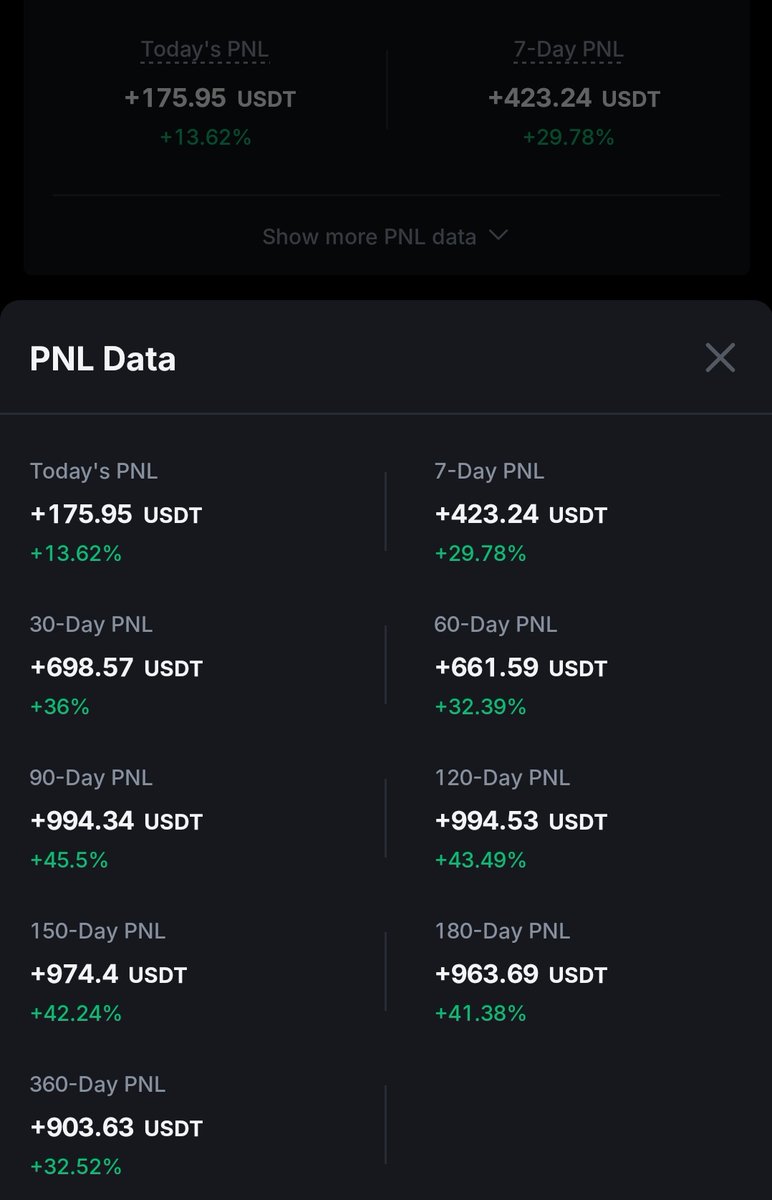Select the 150-Day PNL label
772x1200 pixels.
[x=98, y=931]
